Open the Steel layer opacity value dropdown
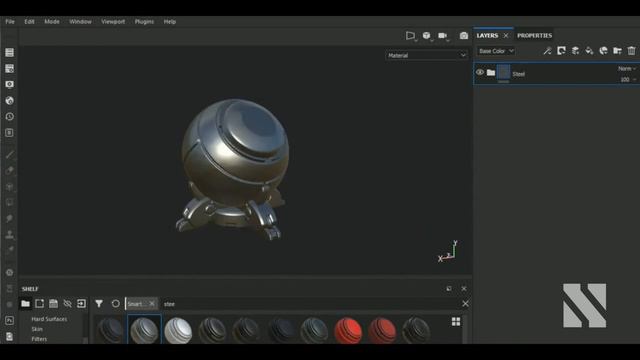The width and height of the screenshot is (640, 360). [x=628, y=80]
